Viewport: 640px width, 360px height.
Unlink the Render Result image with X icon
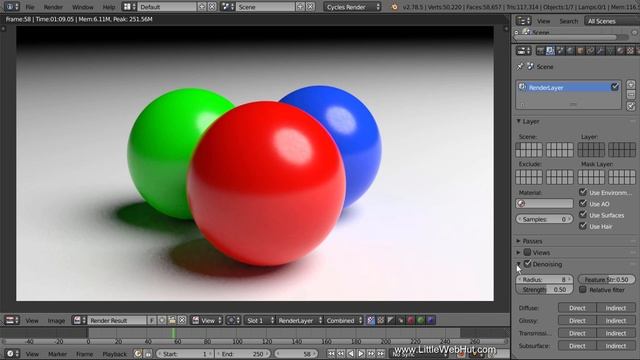coord(182,320)
